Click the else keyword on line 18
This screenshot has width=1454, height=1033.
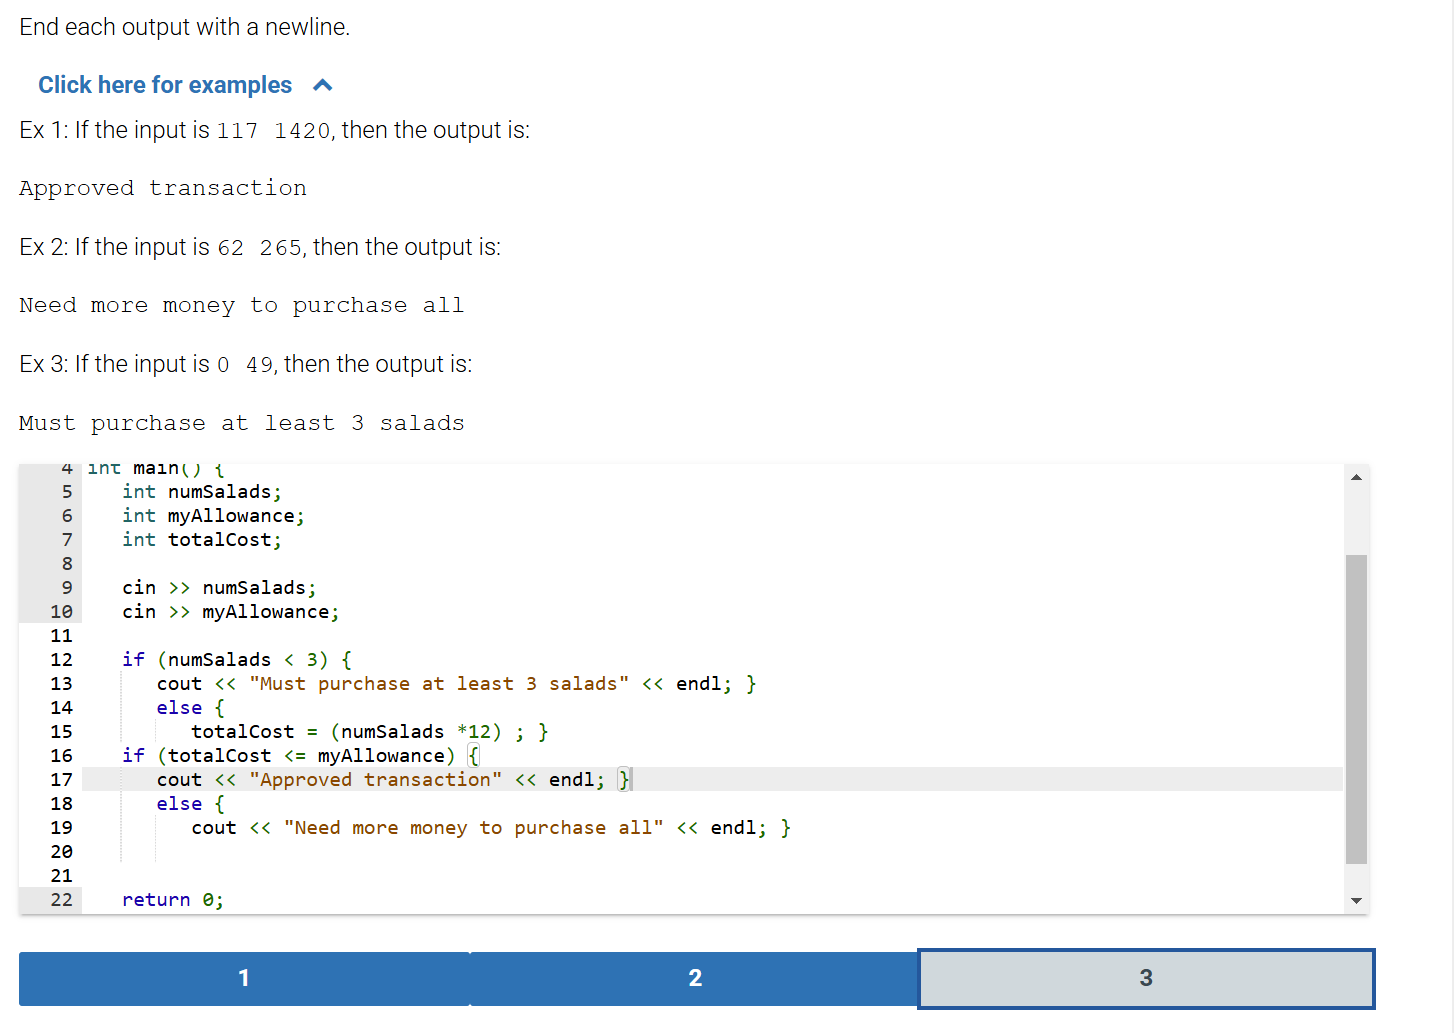point(179,803)
